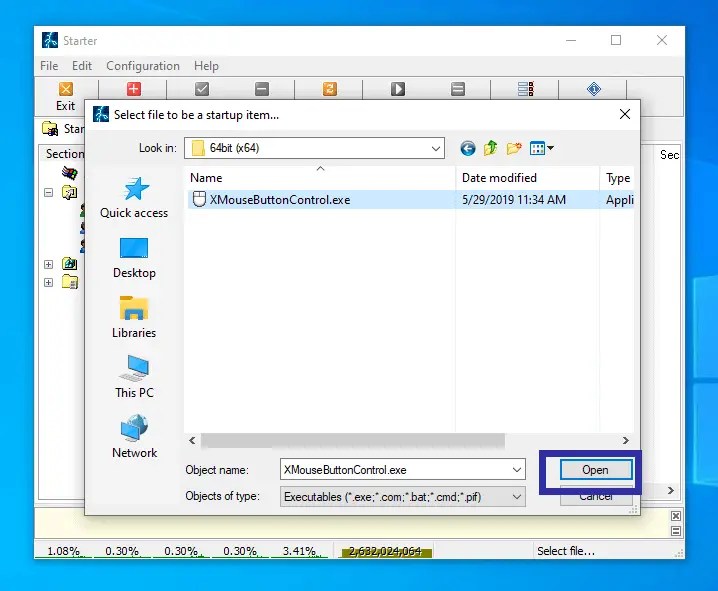The image size is (718, 591).
Task: Select the XMouseButtonControl.exe file
Action: click(x=280, y=200)
